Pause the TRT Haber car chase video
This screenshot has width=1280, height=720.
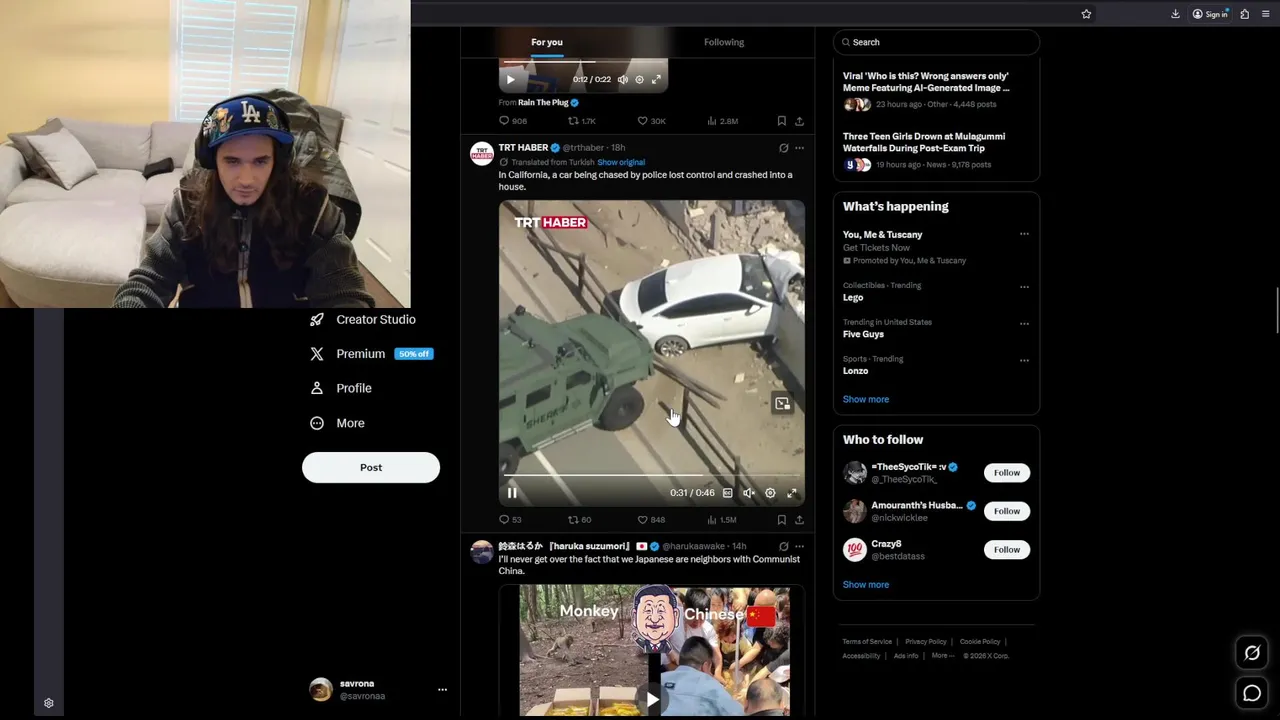512,493
